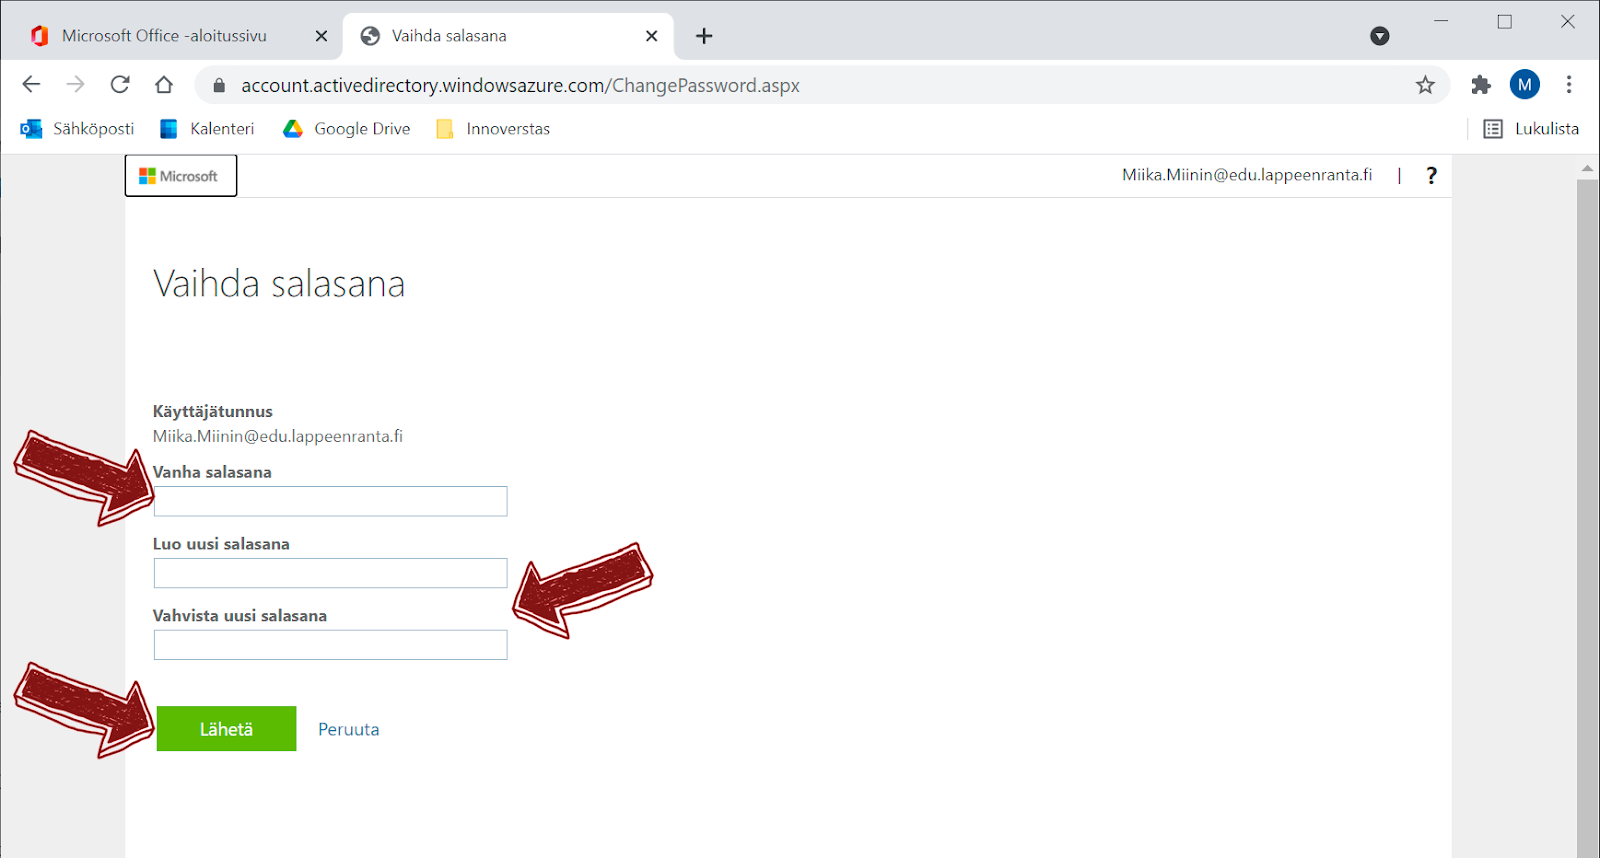This screenshot has height=858, width=1600.
Task: Open the Chrome three-dot menu
Action: point(1569,85)
